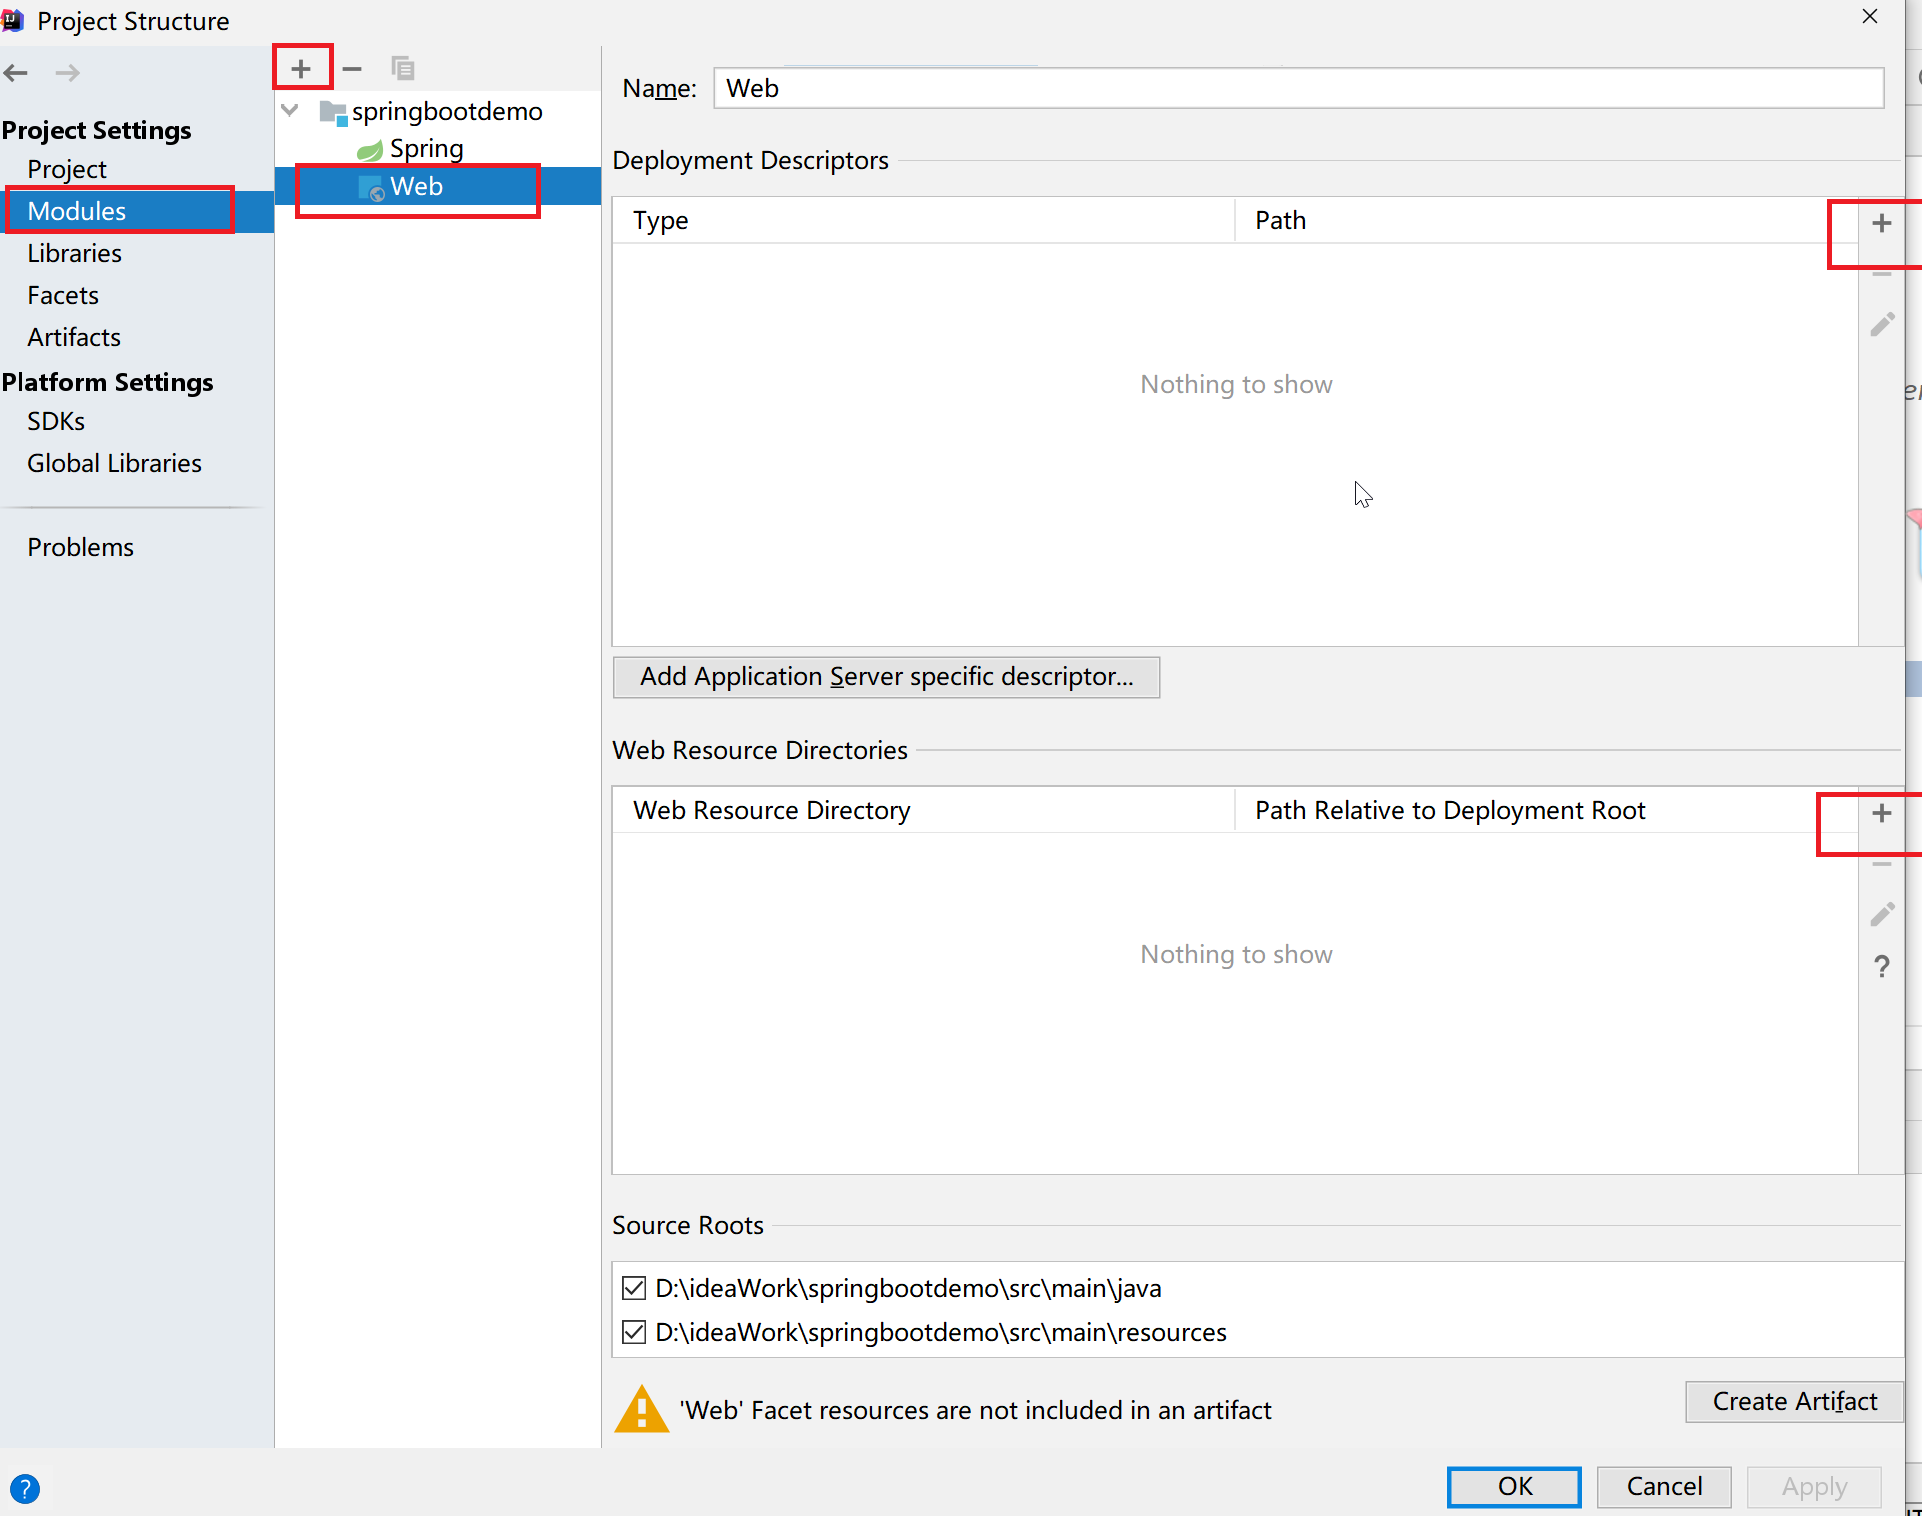Select the Spring facet node
This screenshot has height=1516, width=1922.
425,149
